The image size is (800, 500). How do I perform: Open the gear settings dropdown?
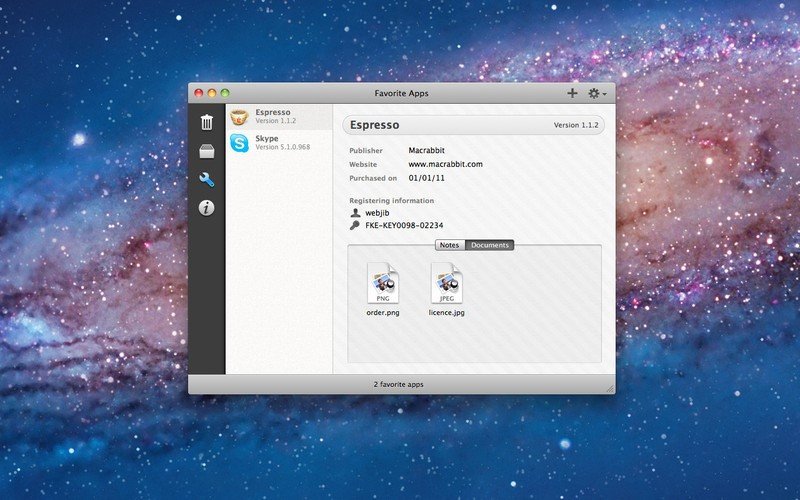pyautogui.click(x=597, y=93)
